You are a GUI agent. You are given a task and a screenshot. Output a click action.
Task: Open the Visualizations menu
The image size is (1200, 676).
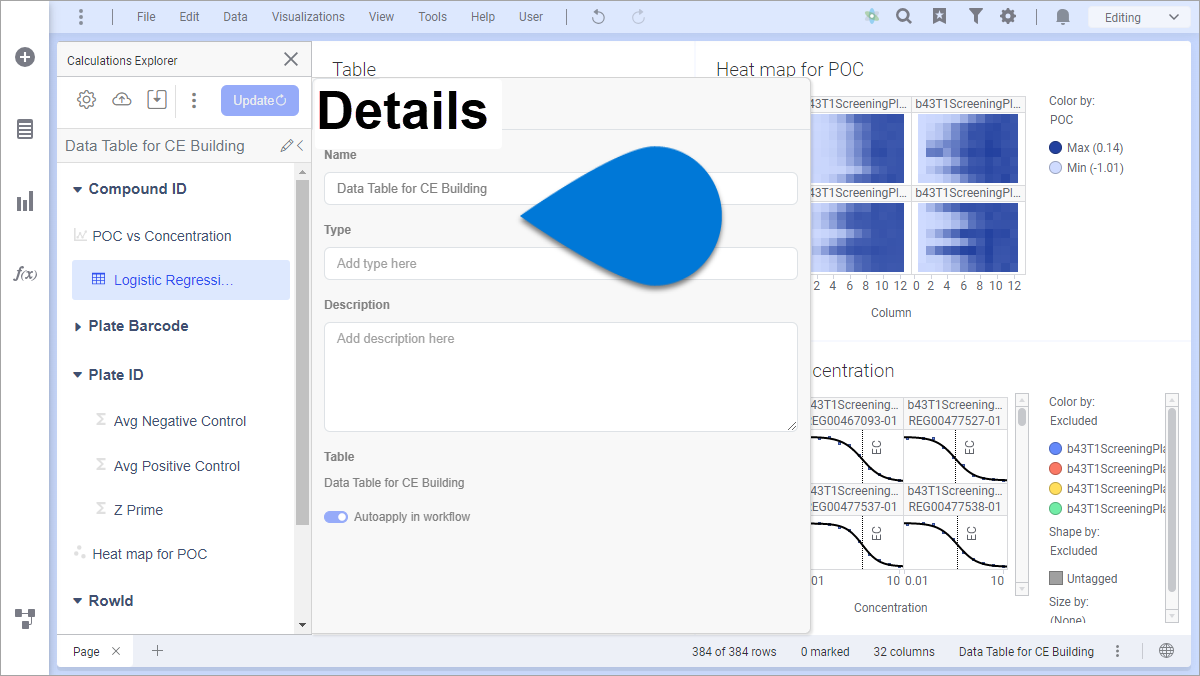[x=308, y=17]
